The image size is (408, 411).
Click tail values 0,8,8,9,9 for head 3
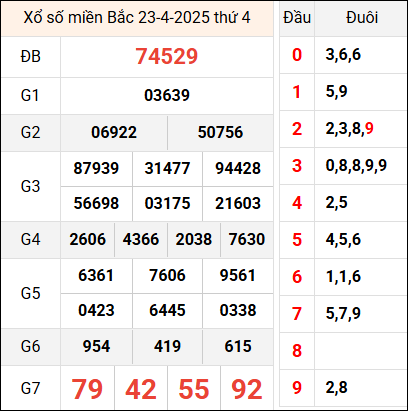356,166
